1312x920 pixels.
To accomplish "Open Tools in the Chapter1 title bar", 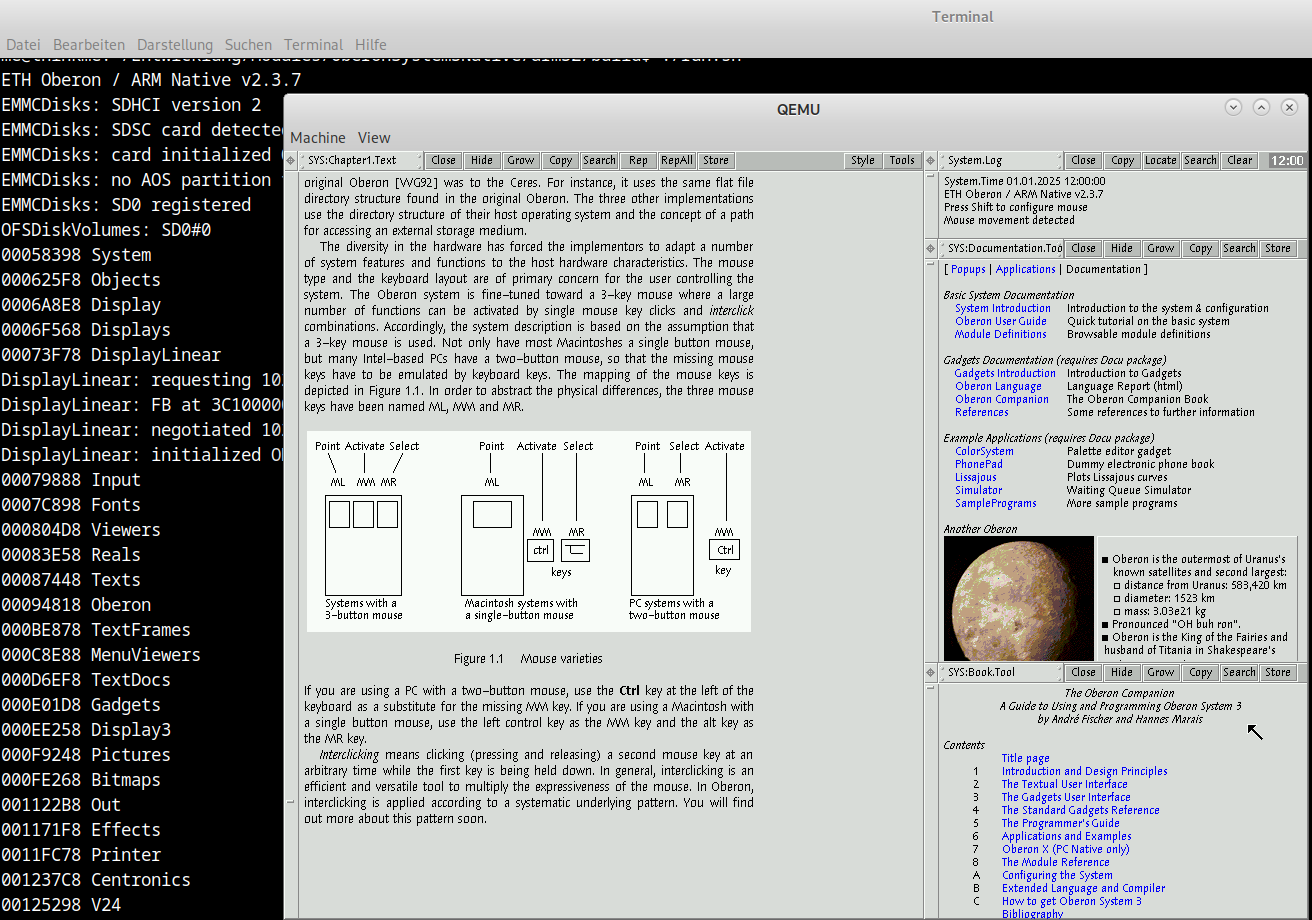I will pyautogui.click(x=902, y=159).
